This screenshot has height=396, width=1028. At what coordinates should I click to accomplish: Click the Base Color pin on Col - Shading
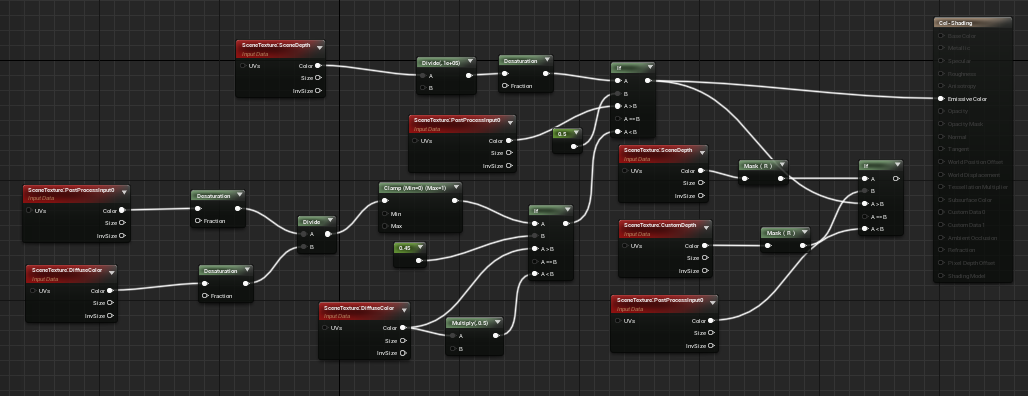pyautogui.click(x=941, y=36)
